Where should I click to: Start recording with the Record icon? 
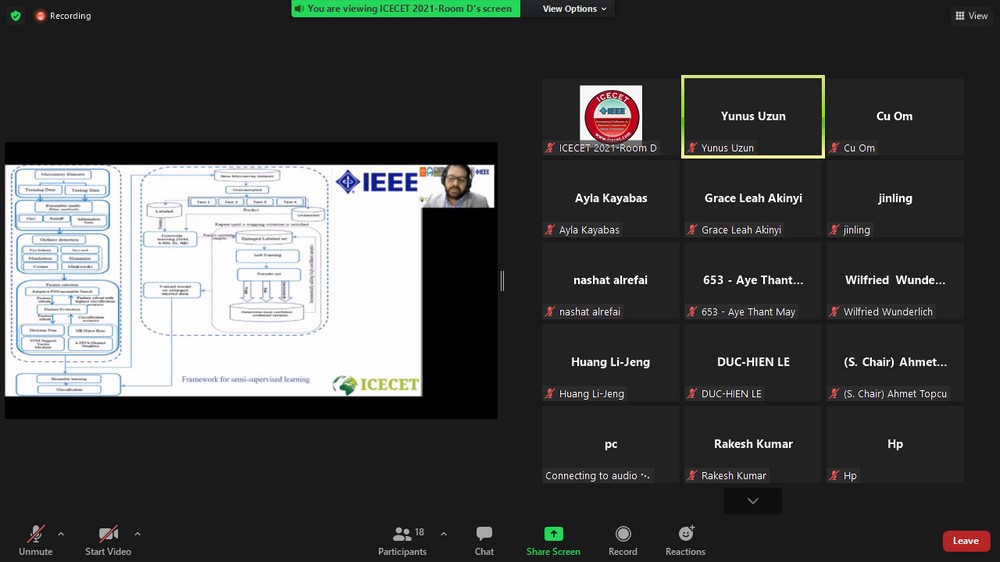coord(623,540)
